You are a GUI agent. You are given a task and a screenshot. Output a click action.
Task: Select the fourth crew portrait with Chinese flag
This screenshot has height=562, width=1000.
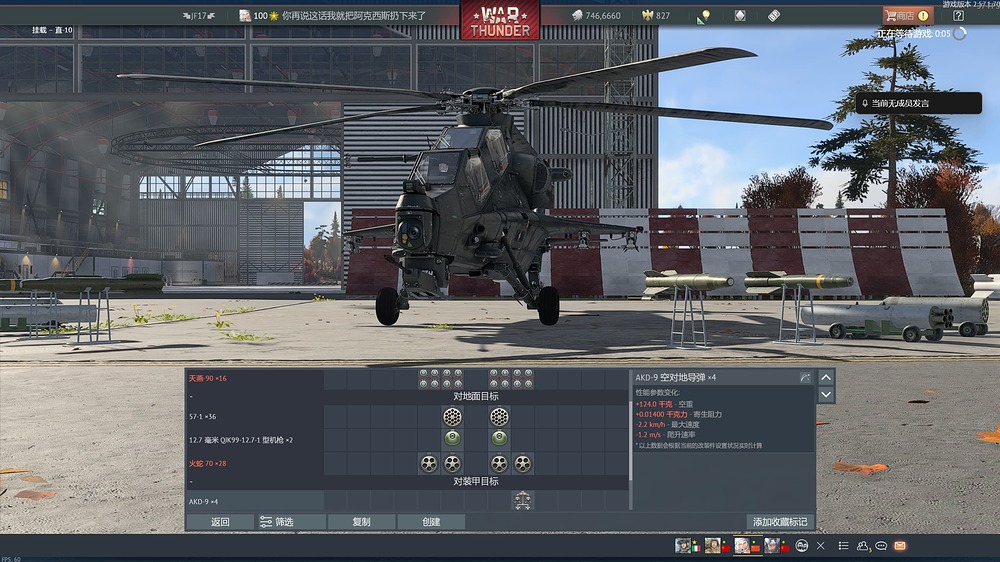point(777,545)
